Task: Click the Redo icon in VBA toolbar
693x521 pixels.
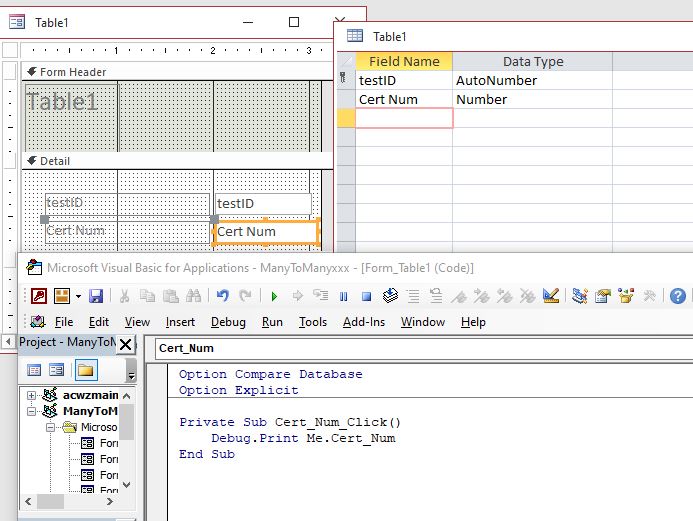Action: pyautogui.click(x=245, y=296)
